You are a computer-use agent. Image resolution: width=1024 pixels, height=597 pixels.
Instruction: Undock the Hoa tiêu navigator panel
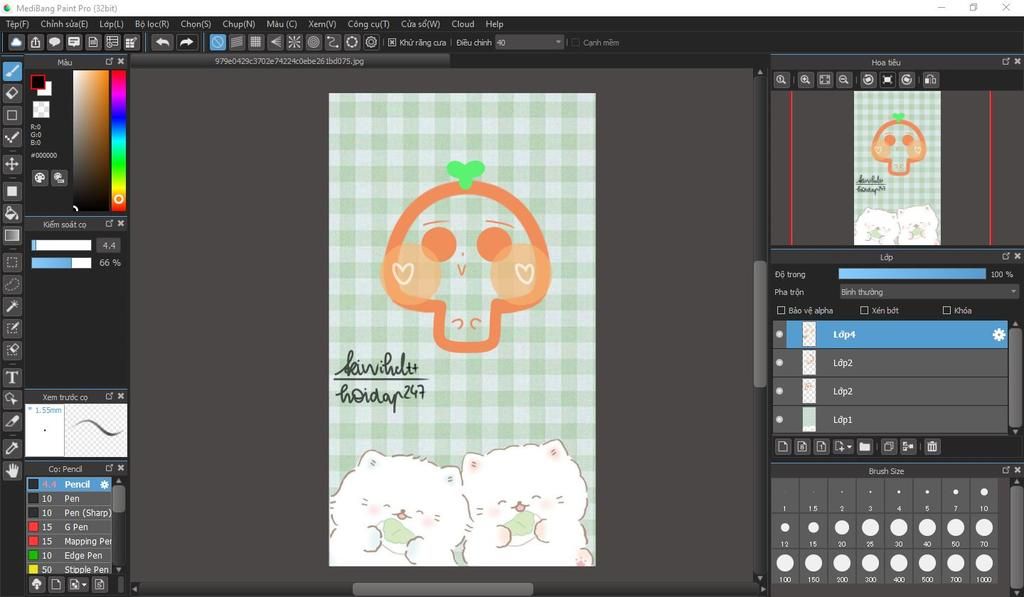(1006, 61)
